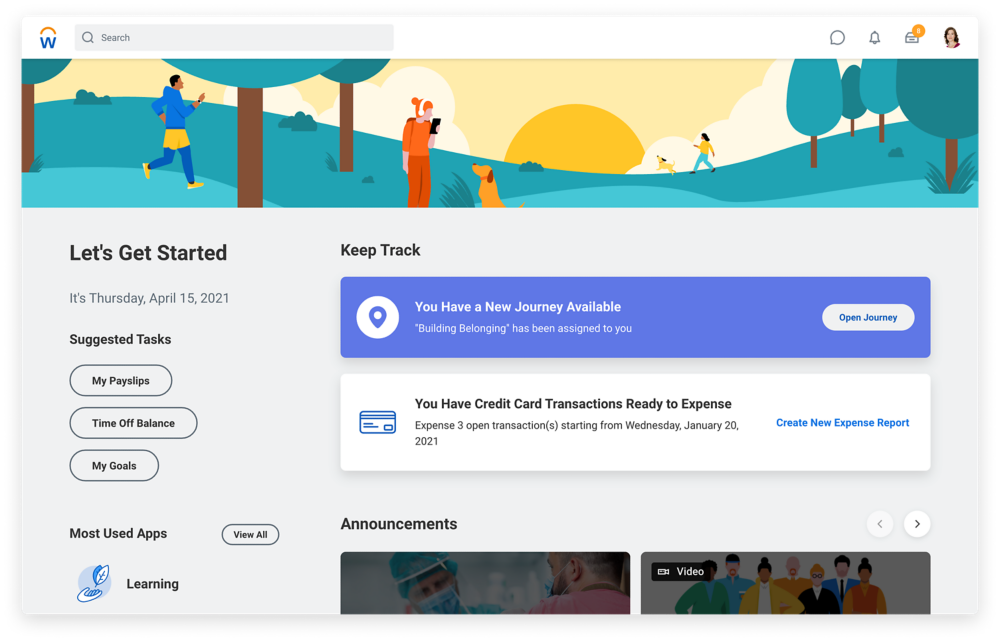Open the chat assistant speech bubble icon
This screenshot has width=1000, height=642.
tap(837, 38)
